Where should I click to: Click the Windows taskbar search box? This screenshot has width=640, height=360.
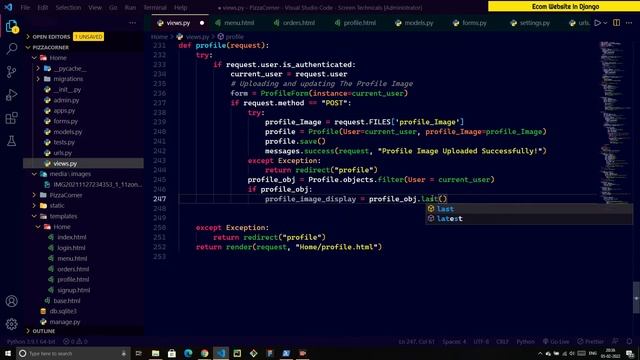tap(73, 353)
